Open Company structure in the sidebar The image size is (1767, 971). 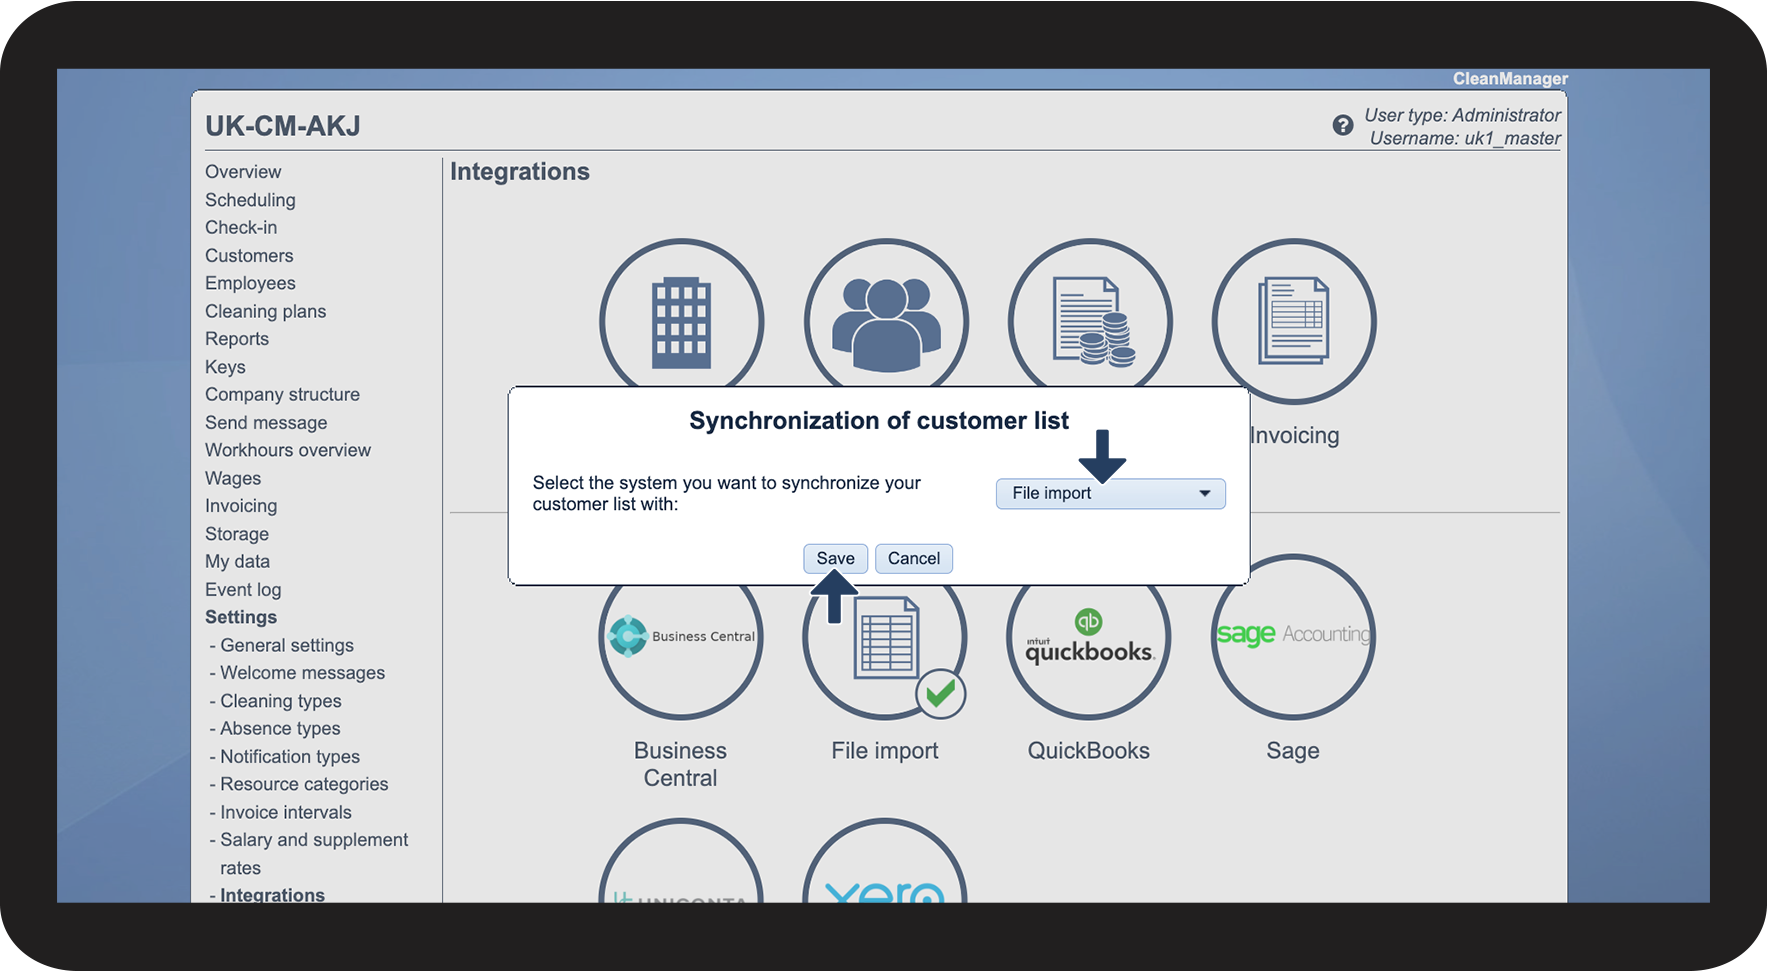[282, 394]
